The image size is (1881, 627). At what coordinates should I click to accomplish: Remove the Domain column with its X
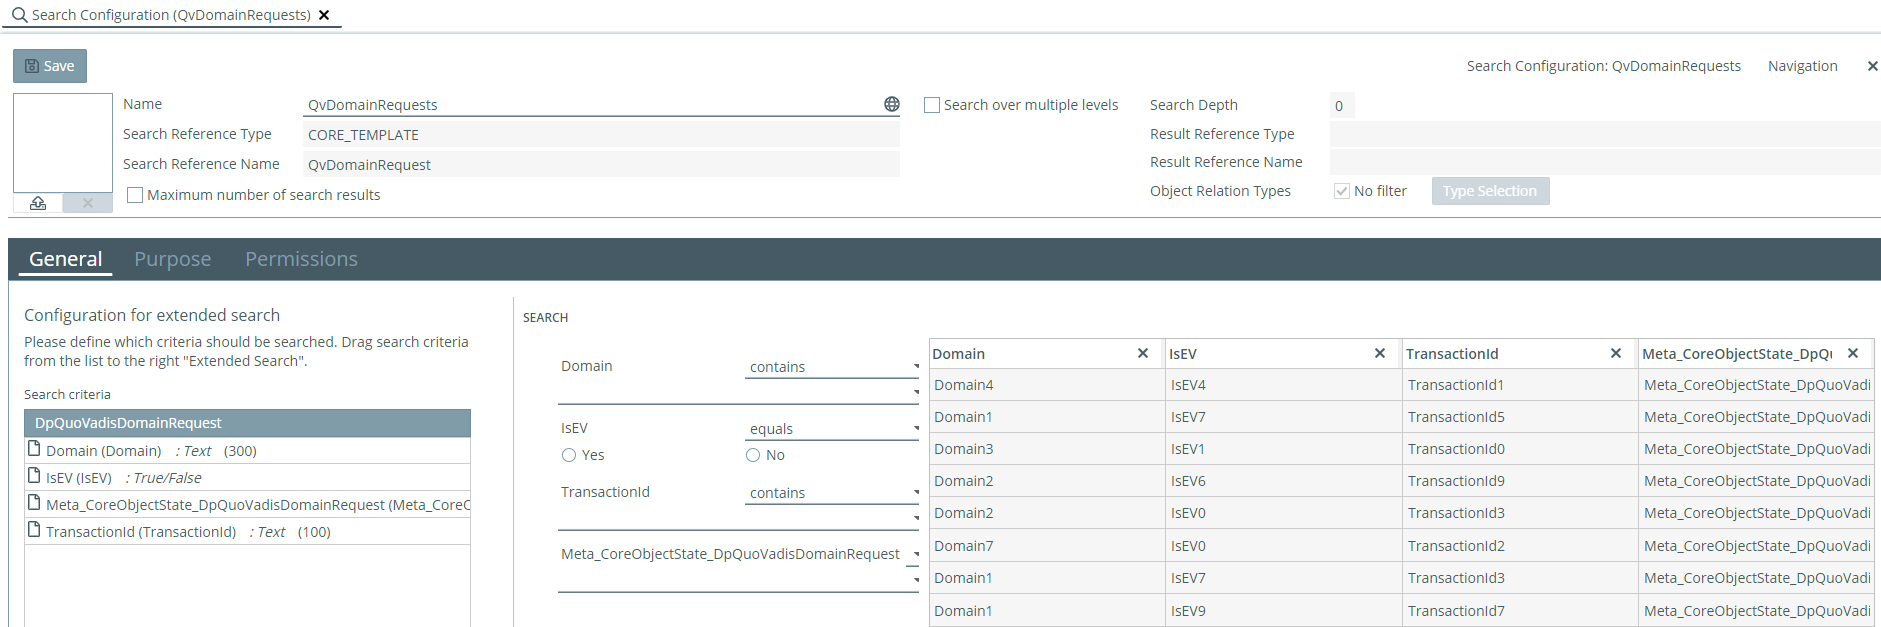click(x=1142, y=353)
